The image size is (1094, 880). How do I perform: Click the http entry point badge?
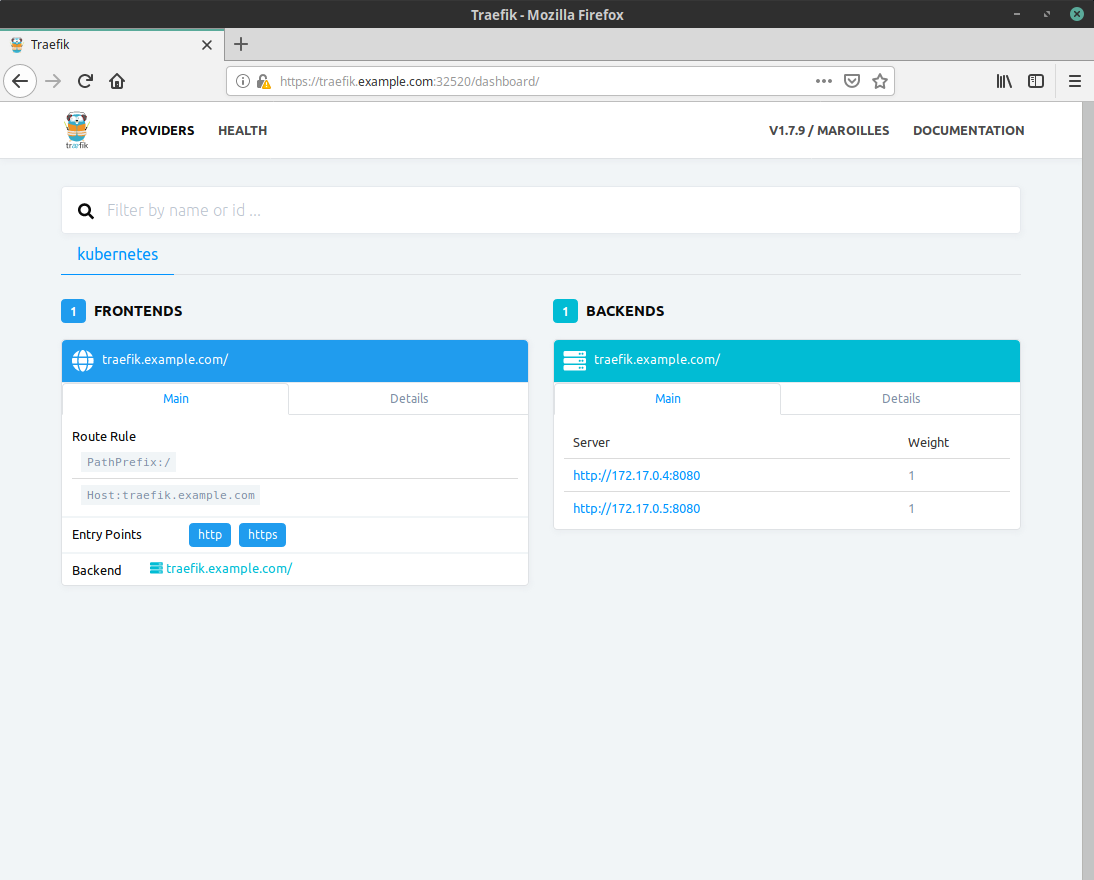click(x=210, y=535)
